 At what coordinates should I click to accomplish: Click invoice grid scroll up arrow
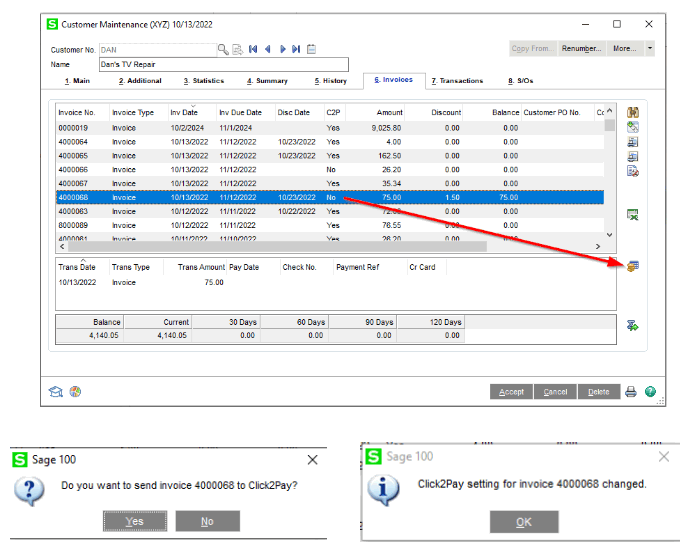pos(609,111)
